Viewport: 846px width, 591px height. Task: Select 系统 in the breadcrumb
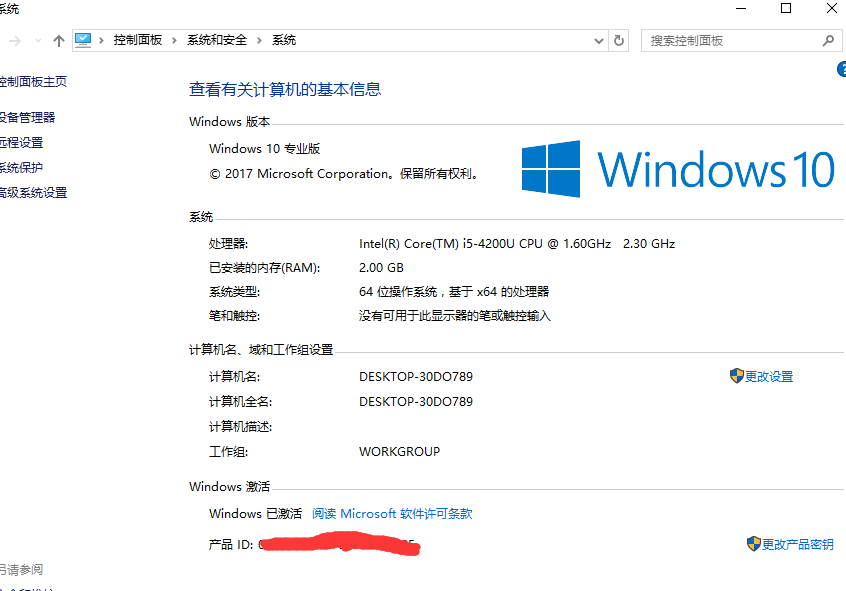[284, 40]
